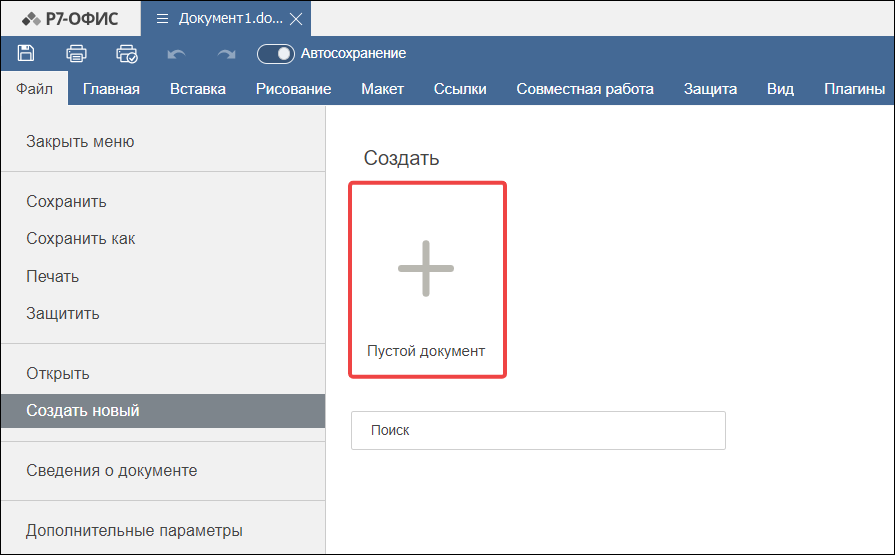Select Сохранить как menu item

163,239
